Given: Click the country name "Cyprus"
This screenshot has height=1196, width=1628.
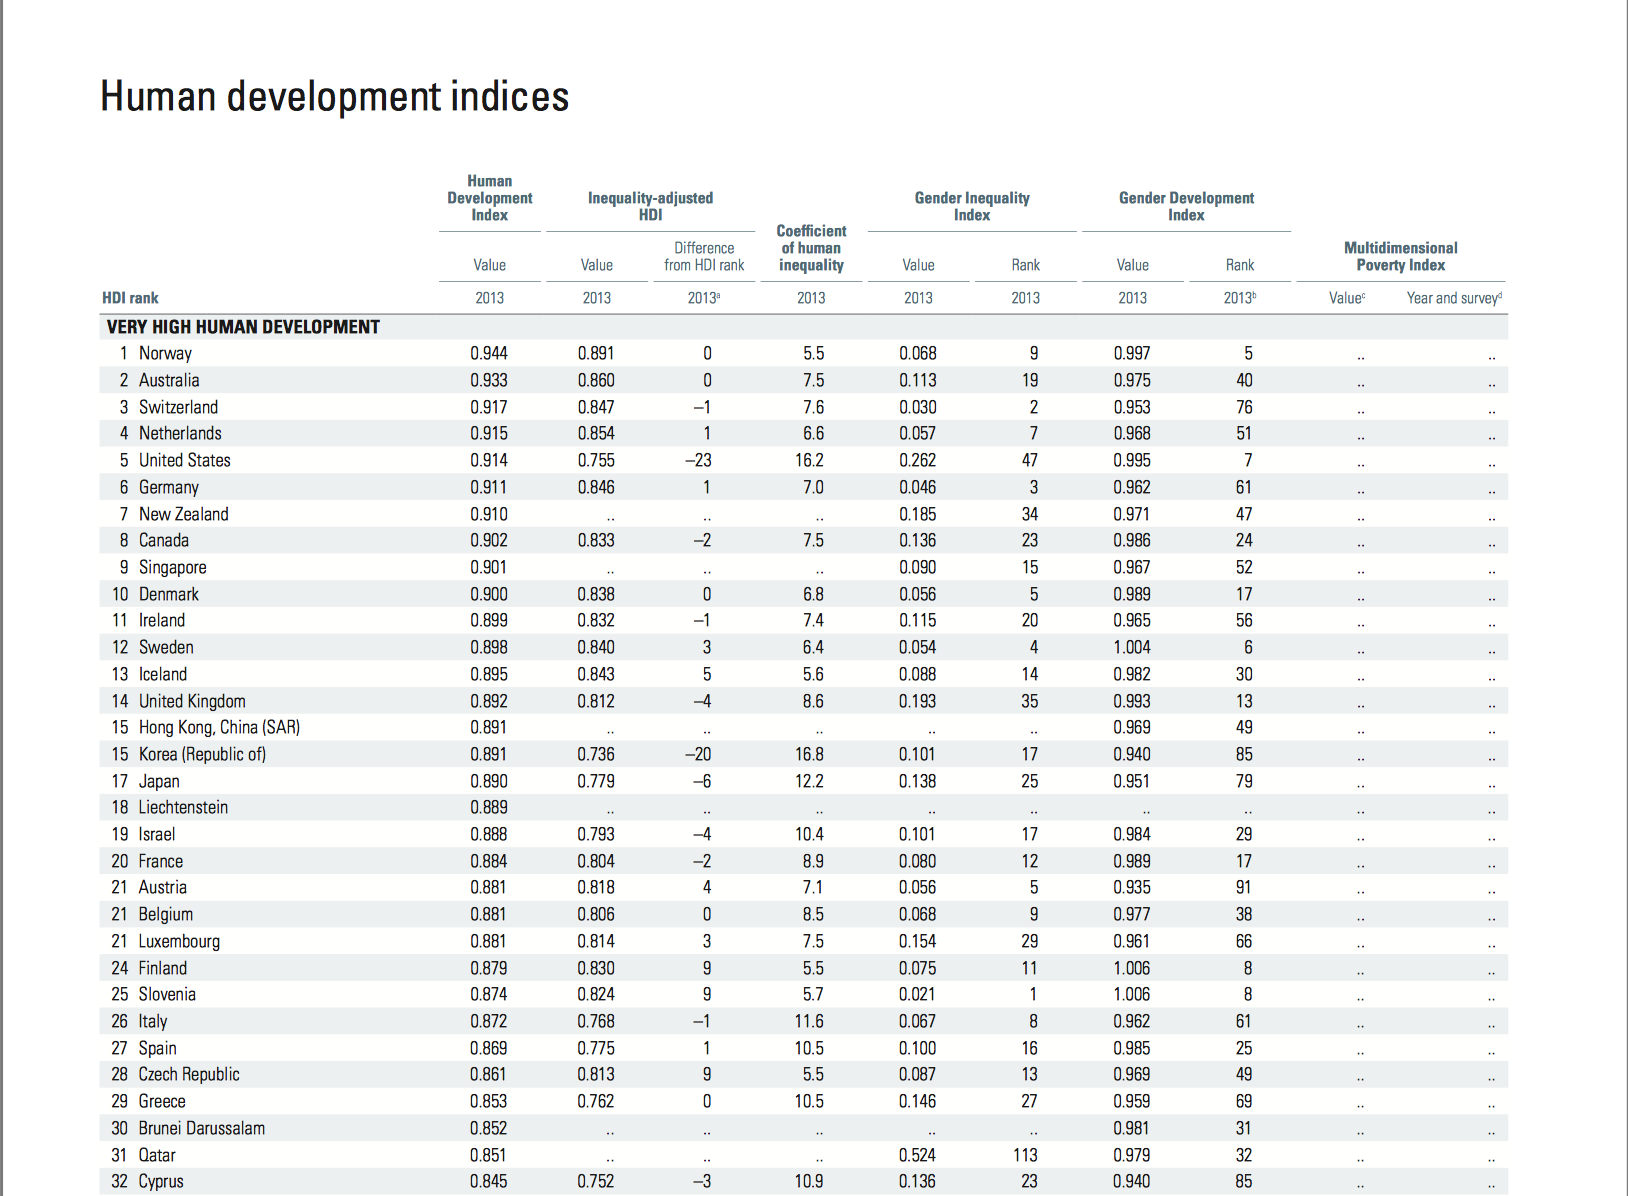Looking at the screenshot, I should [x=161, y=1181].
